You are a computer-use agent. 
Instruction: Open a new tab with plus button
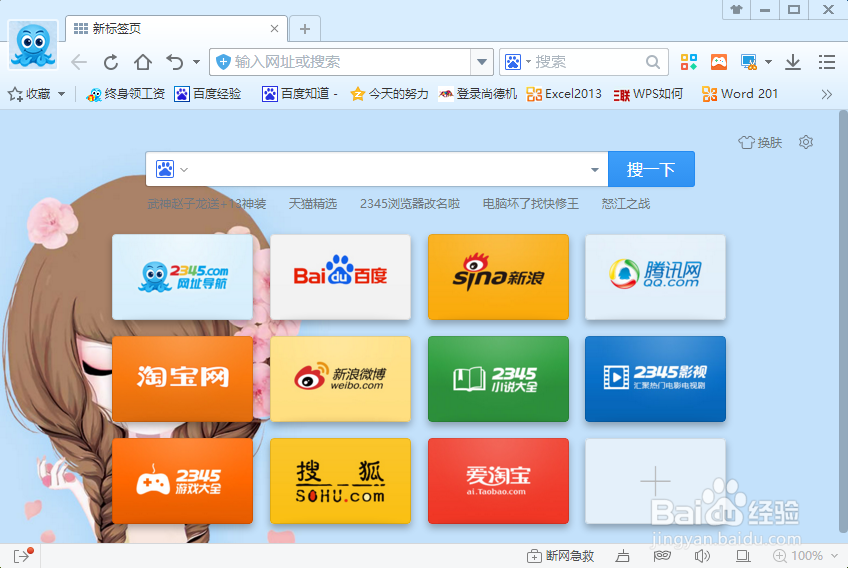(x=305, y=29)
